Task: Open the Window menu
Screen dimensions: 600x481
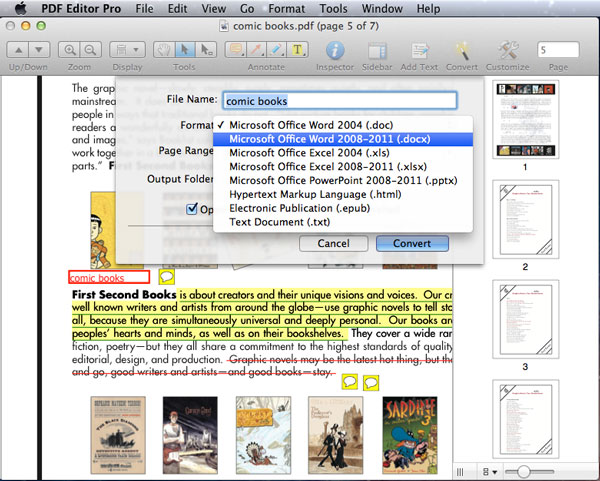Action: pos(382,8)
